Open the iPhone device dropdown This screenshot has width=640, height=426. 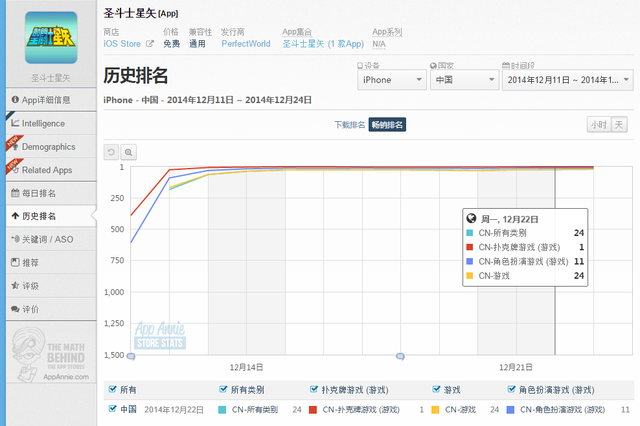(392, 80)
